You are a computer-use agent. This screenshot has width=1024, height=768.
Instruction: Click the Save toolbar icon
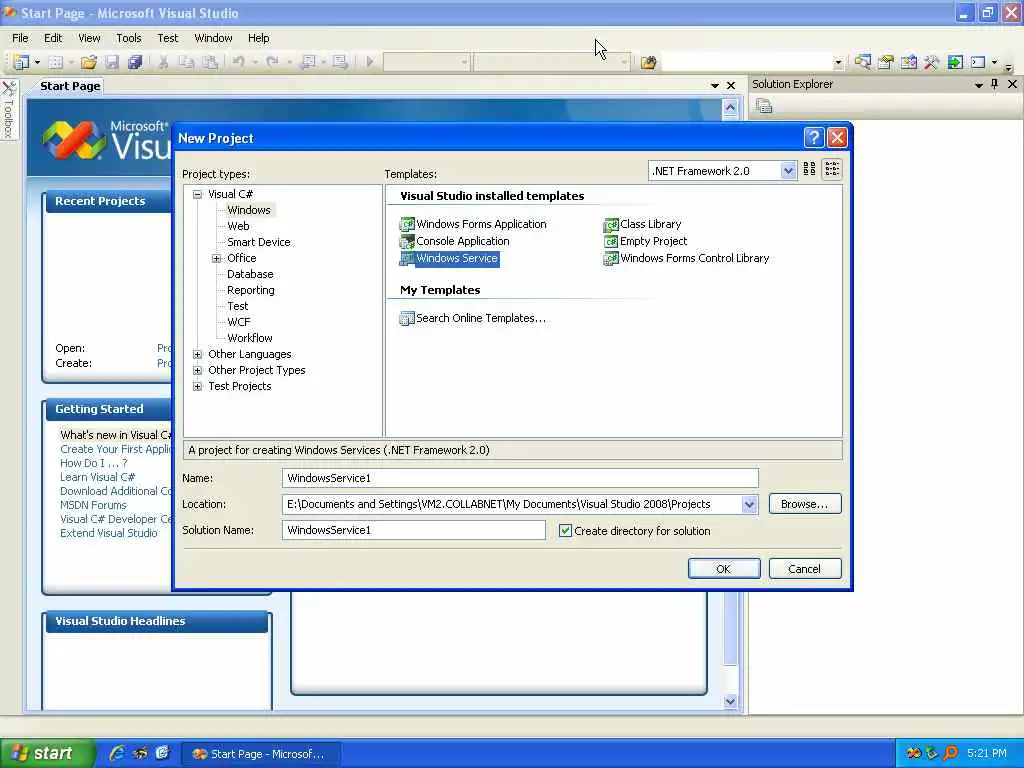[112, 62]
